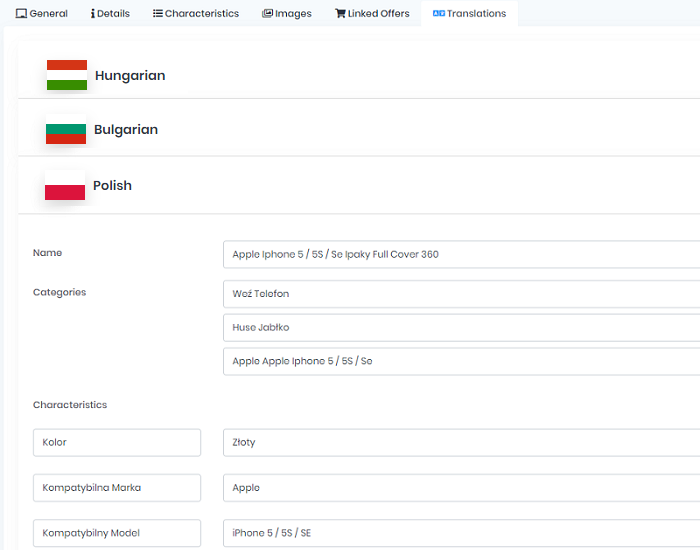Open the General tab
Image resolution: width=700 pixels, height=550 pixels.
pyautogui.click(x=42, y=13)
